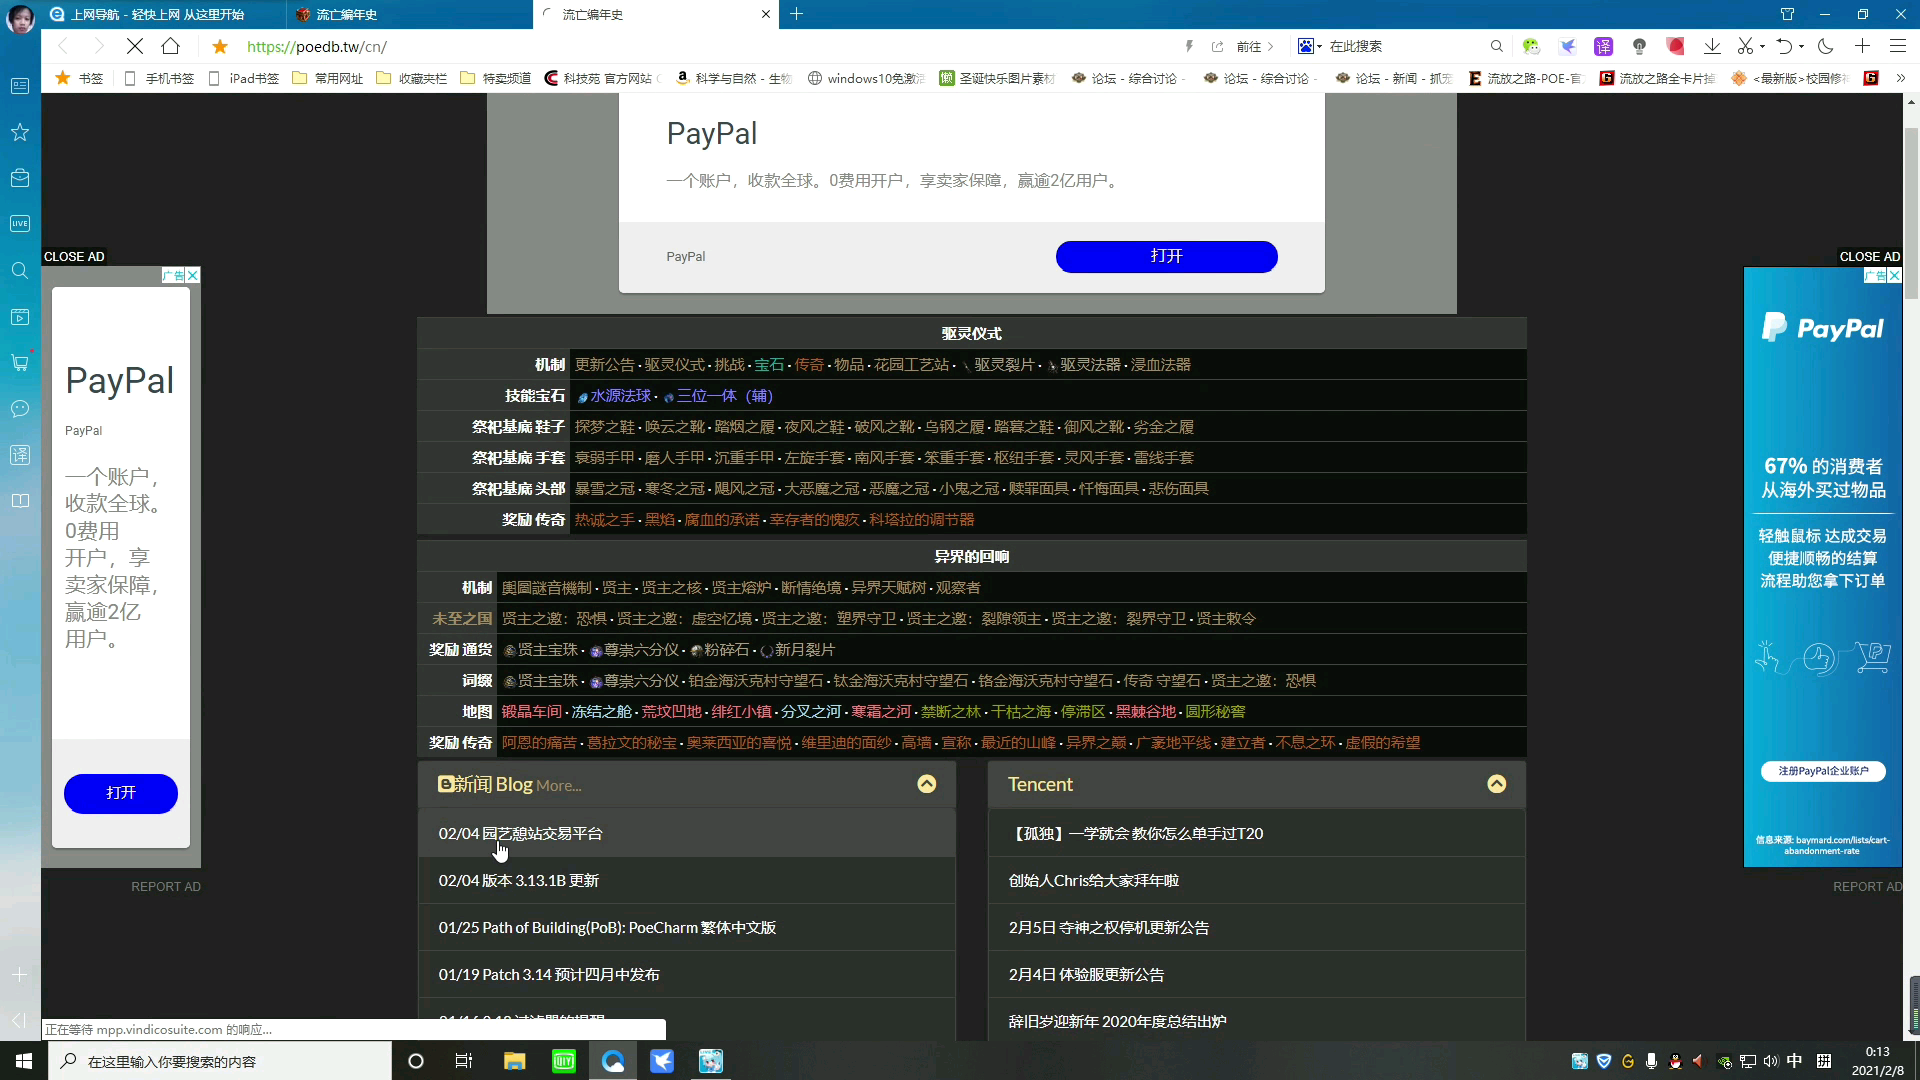The height and width of the screenshot is (1080, 1920).
Task: Click the 注册PayPal企业账户 button in right ad
Action: [1823, 771]
